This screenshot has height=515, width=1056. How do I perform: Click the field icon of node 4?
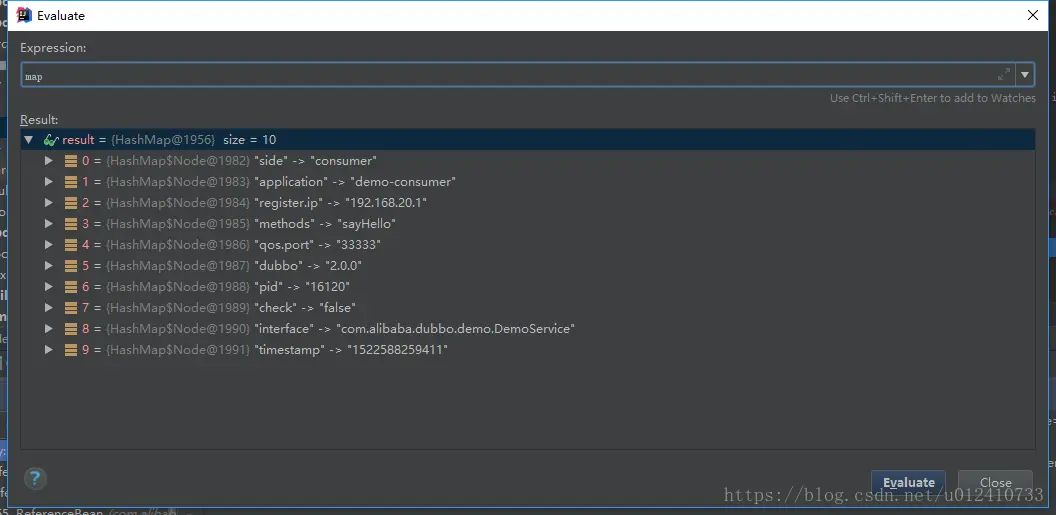[71, 244]
